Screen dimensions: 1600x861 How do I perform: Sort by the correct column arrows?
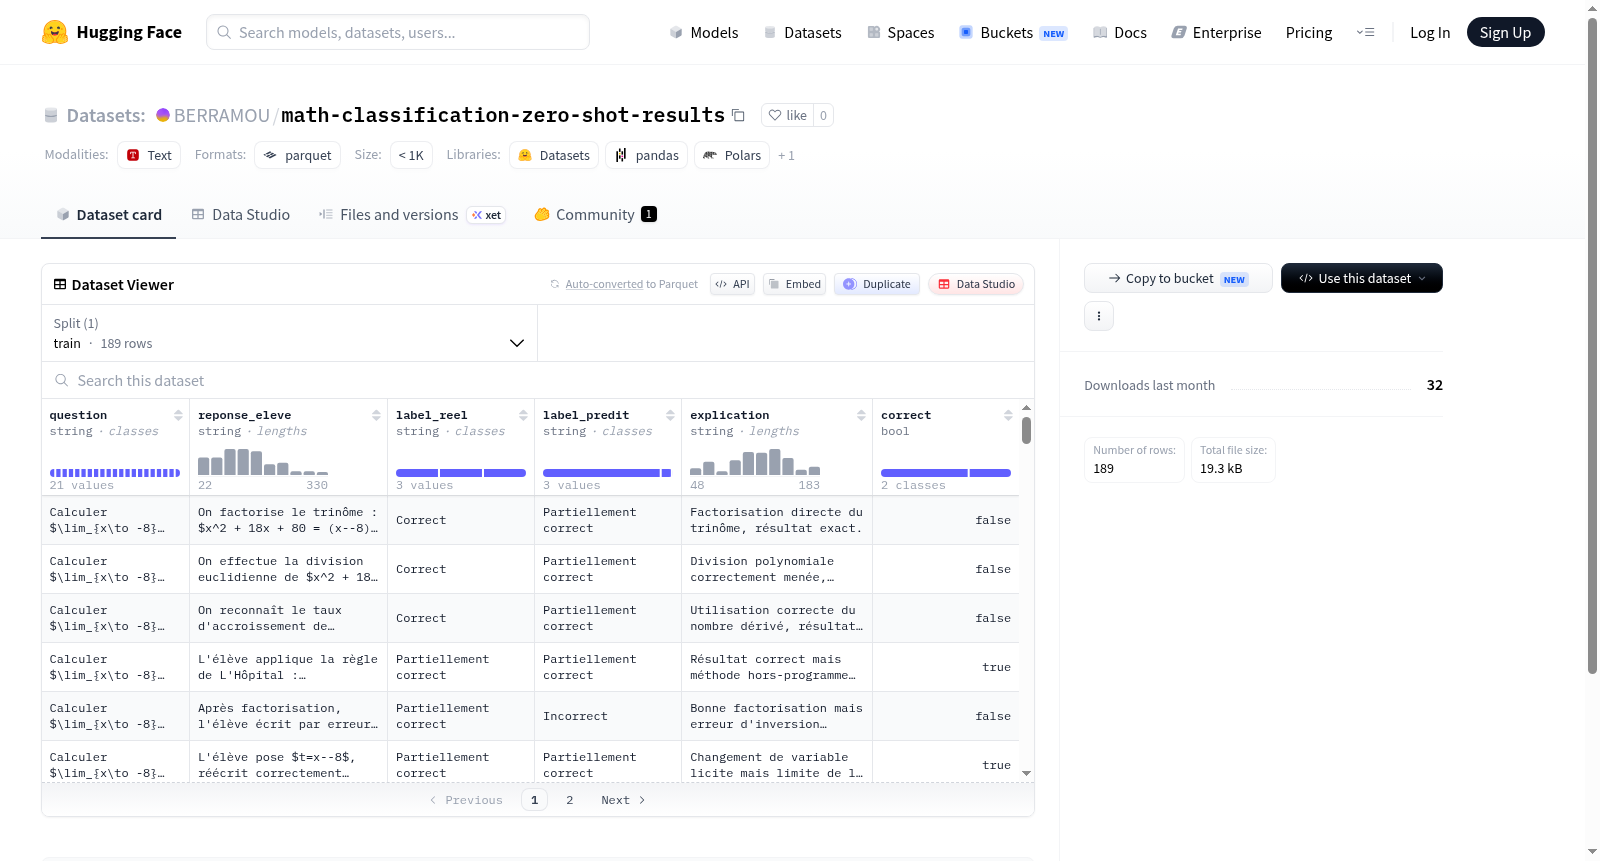1008,415
